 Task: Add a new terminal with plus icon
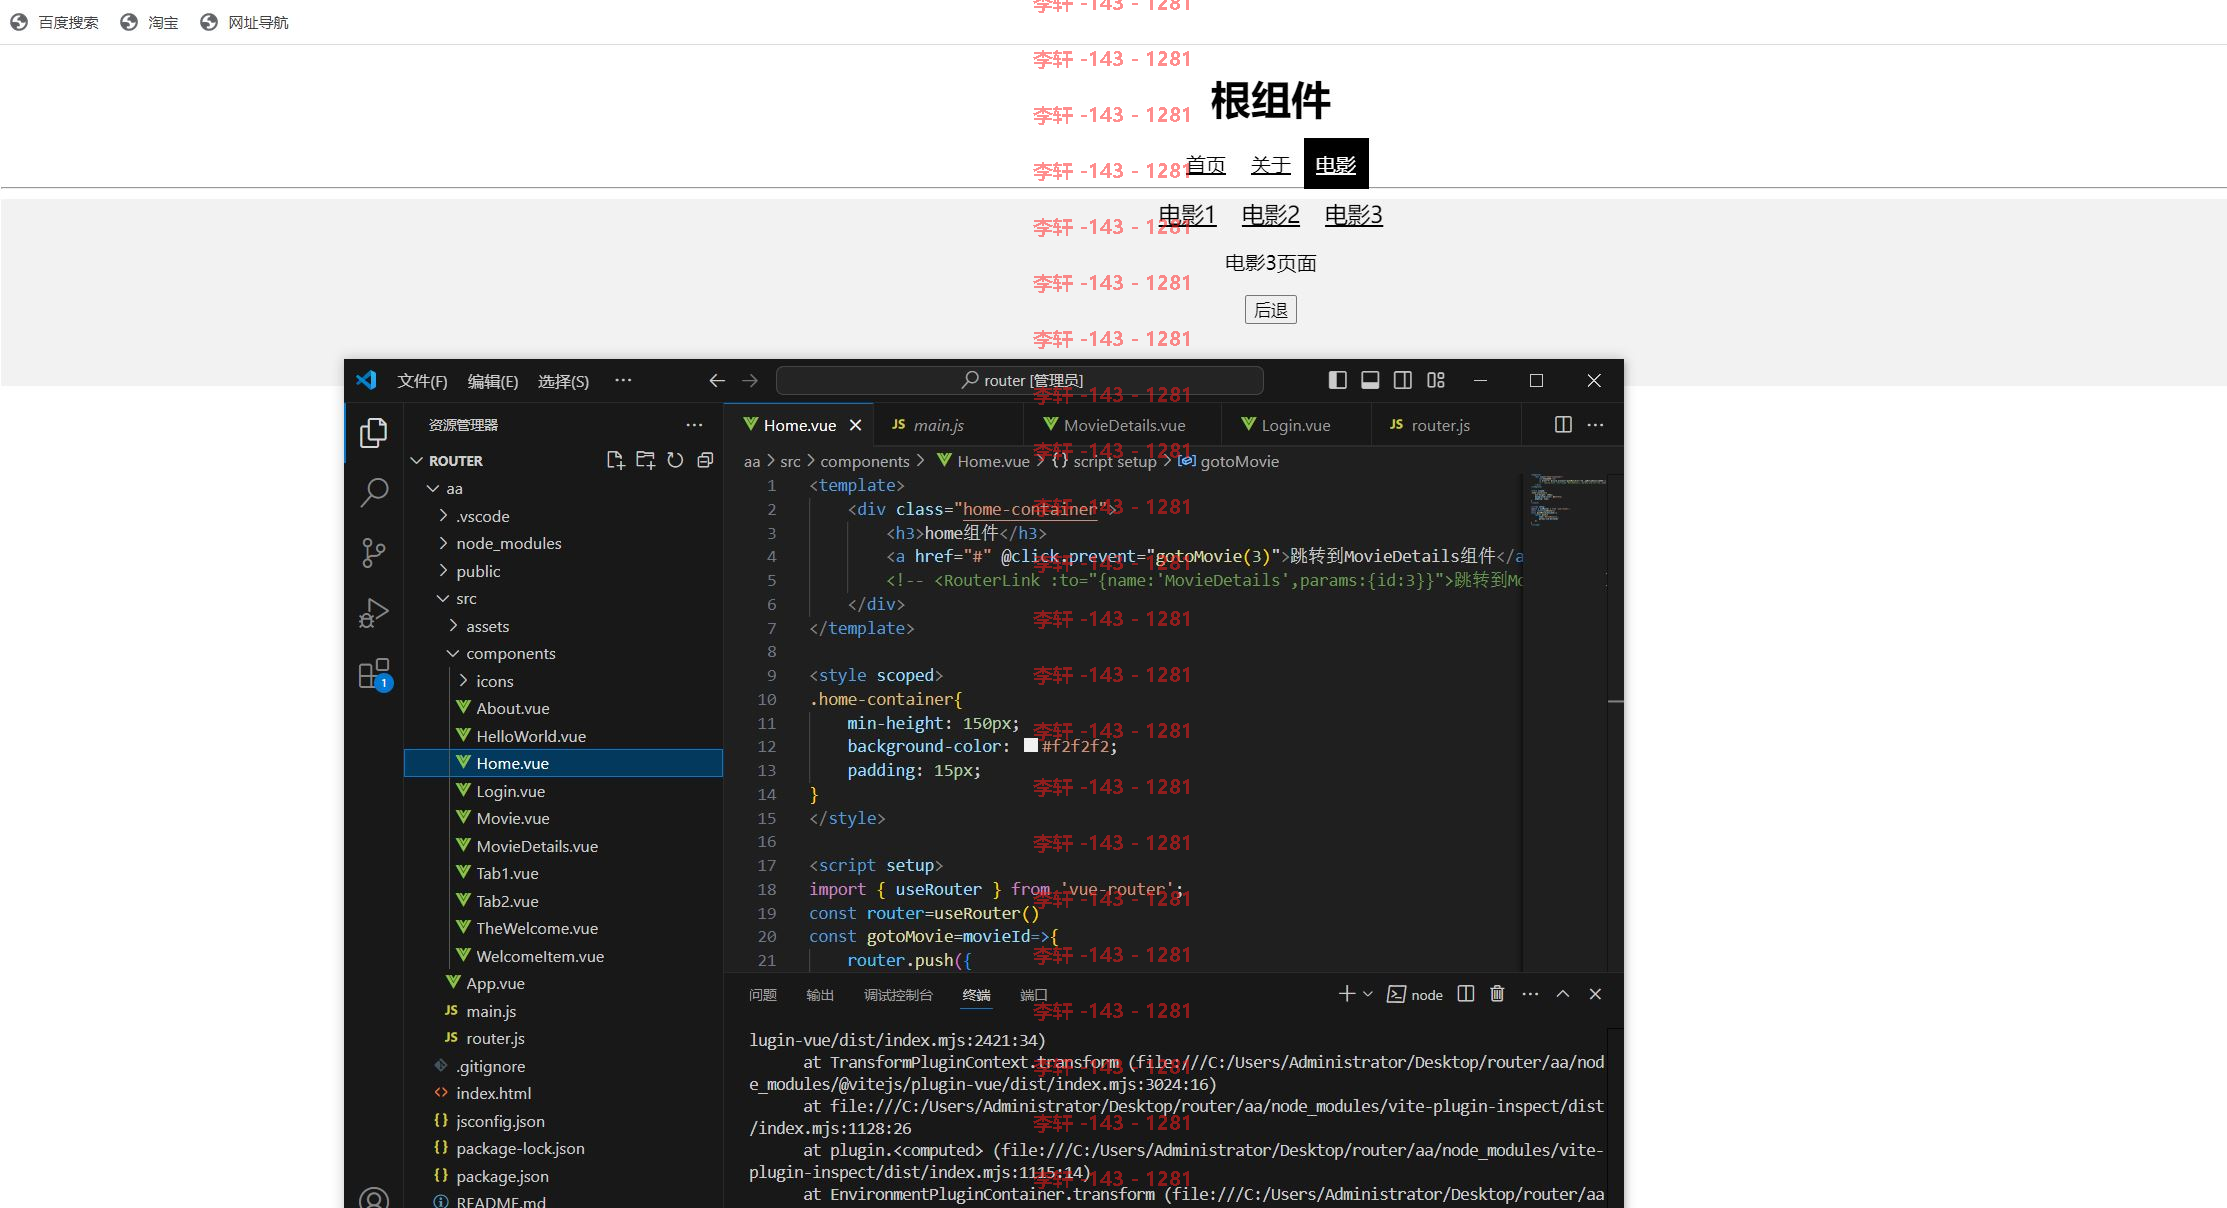(1347, 994)
